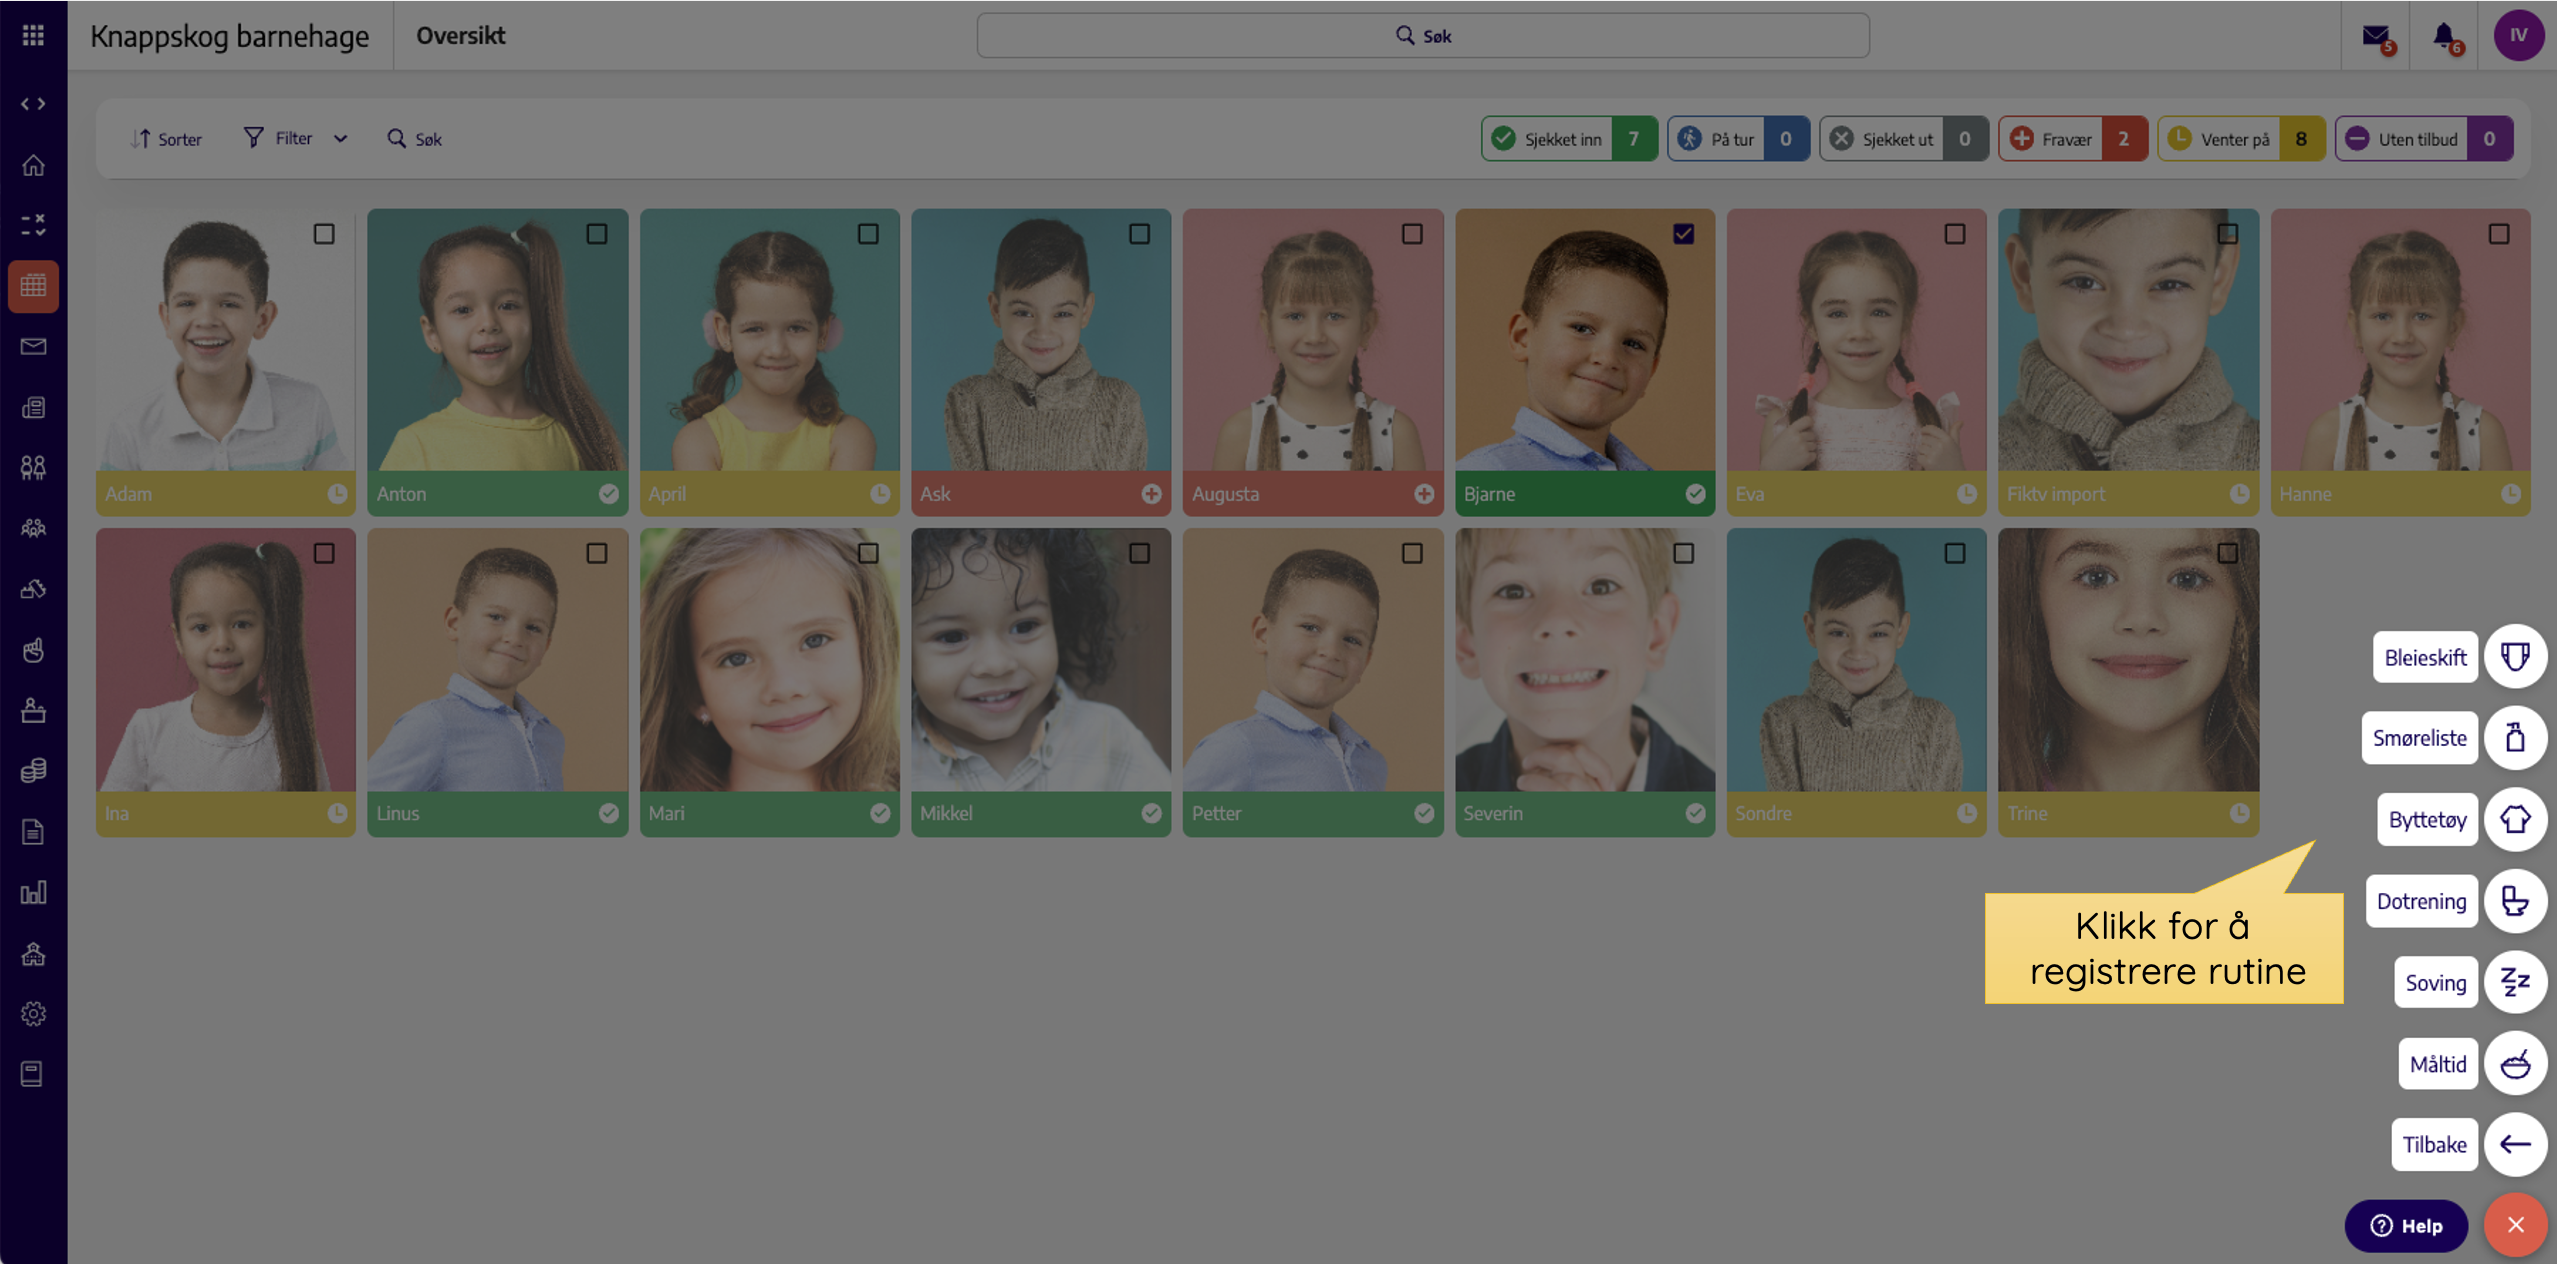Open the bar chart statistics sidebar icon
The image size is (2557, 1264).
[x=33, y=892]
